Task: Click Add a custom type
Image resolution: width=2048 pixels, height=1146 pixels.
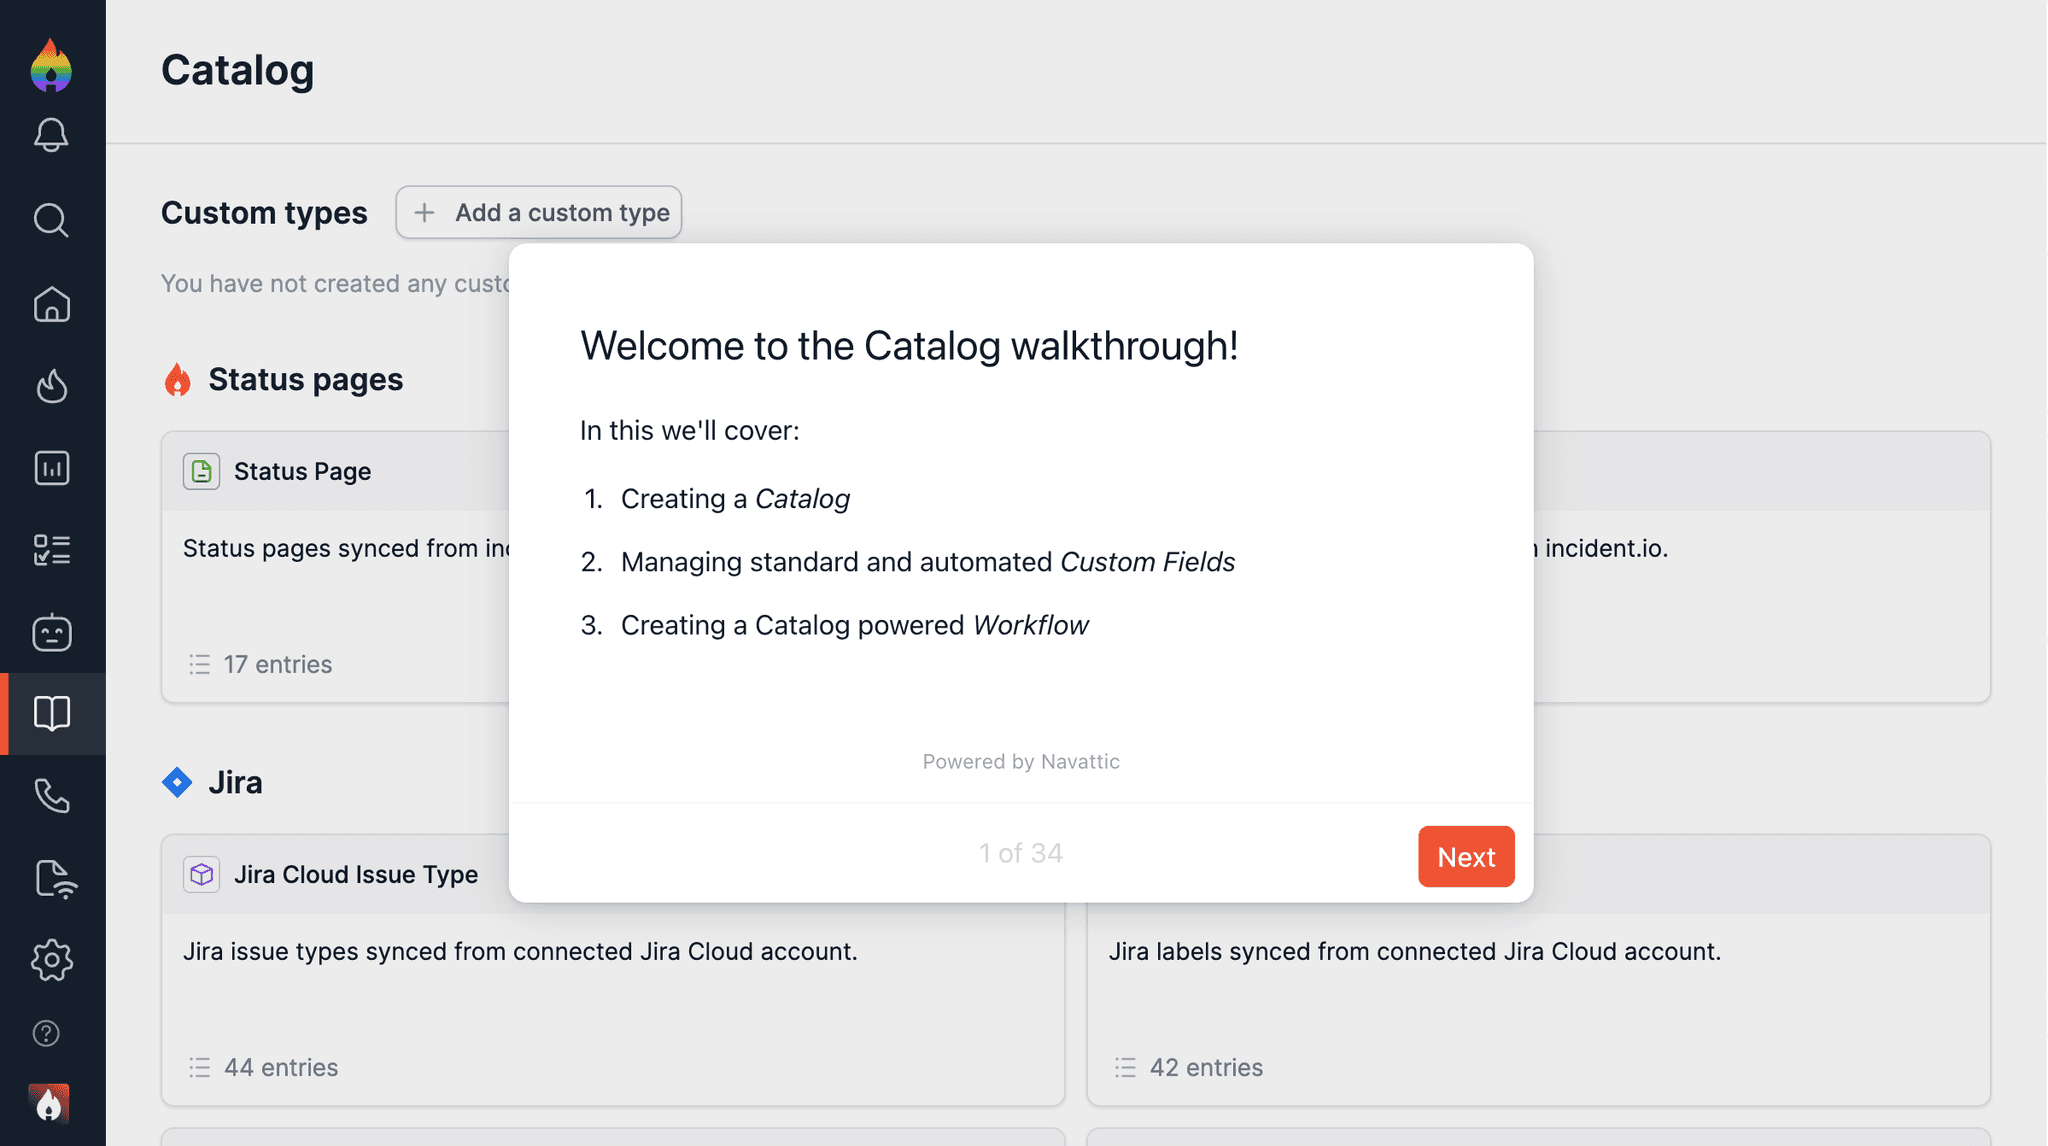Action: (x=538, y=212)
